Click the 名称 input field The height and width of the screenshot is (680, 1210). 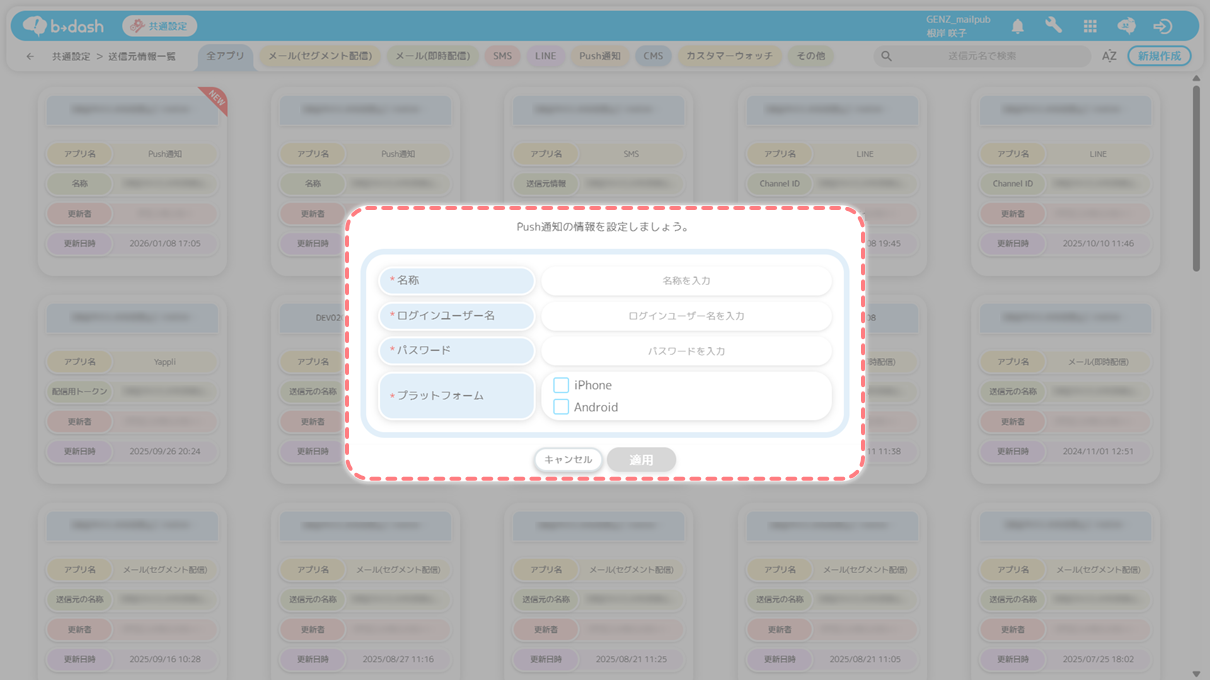point(686,281)
